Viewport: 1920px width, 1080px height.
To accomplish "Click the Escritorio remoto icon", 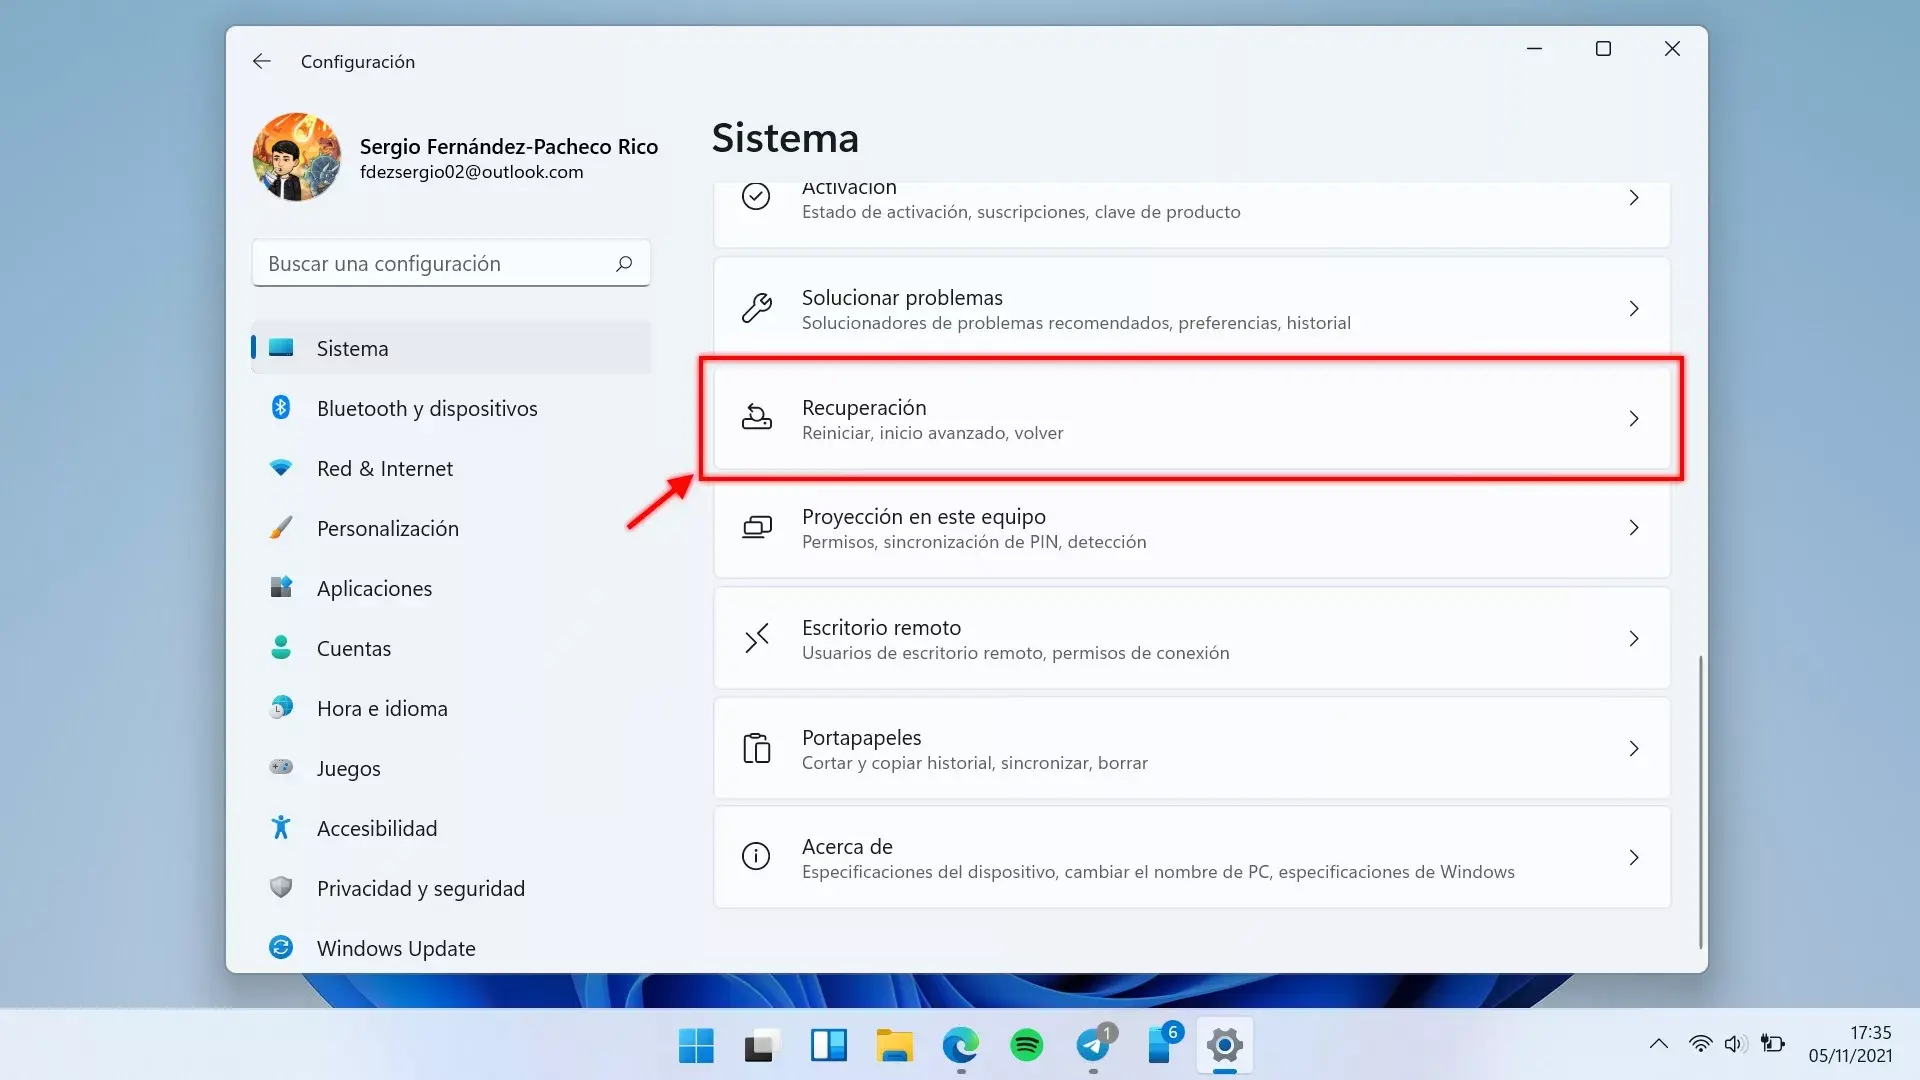I will click(757, 638).
